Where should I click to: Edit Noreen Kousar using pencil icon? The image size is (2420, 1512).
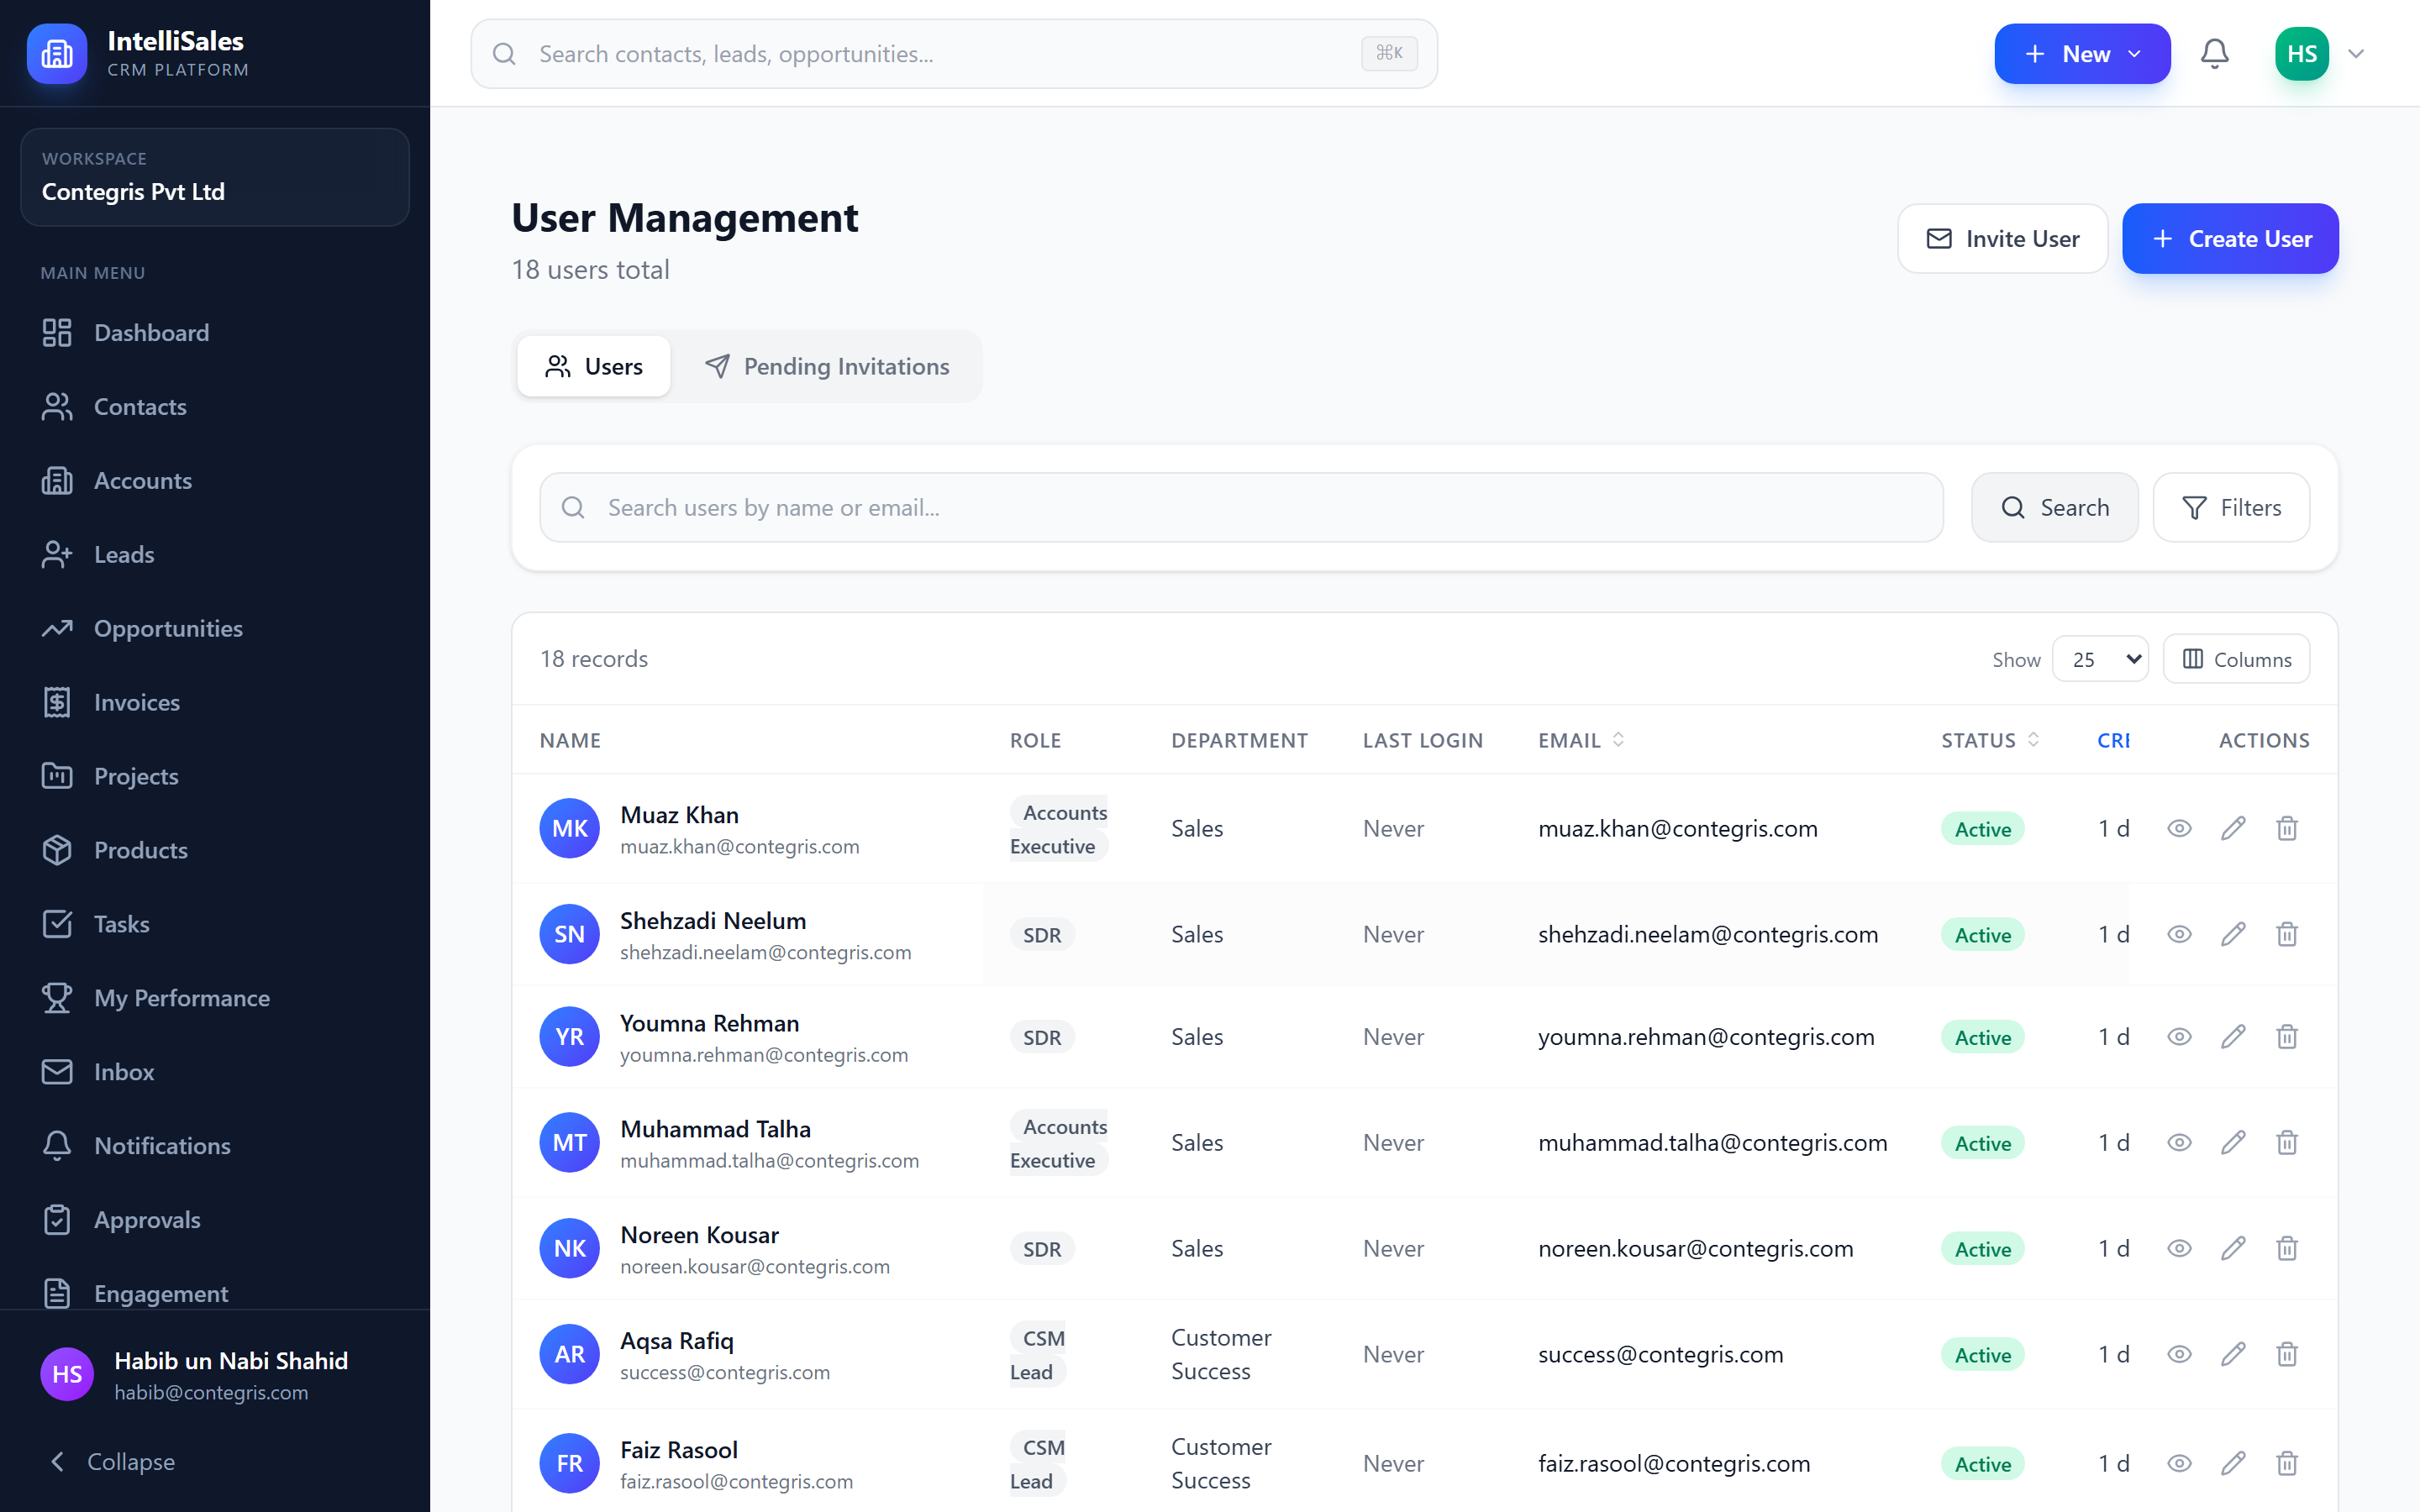2233,1248
